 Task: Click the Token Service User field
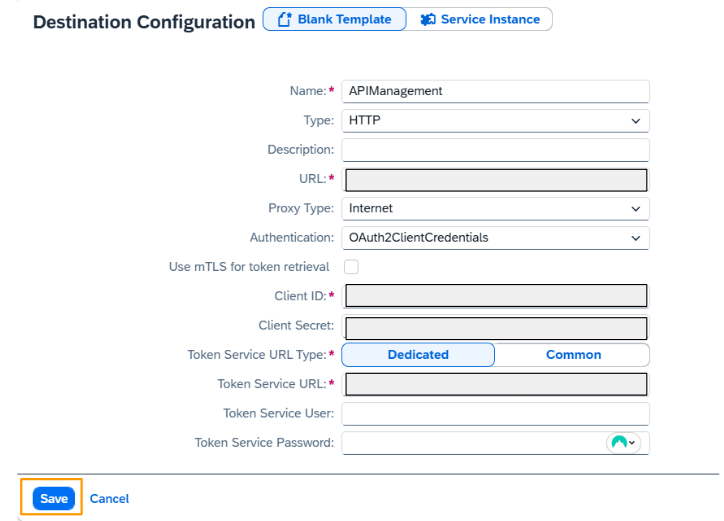[x=495, y=413]
